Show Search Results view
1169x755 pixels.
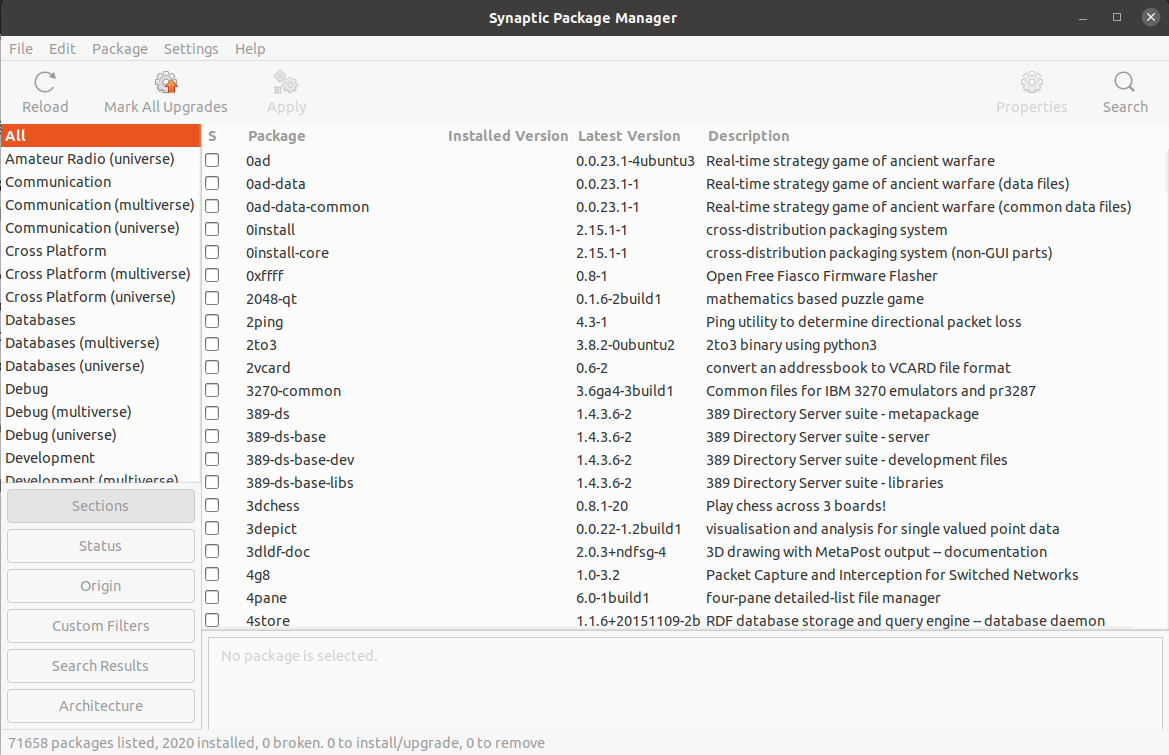pos(100,665)
